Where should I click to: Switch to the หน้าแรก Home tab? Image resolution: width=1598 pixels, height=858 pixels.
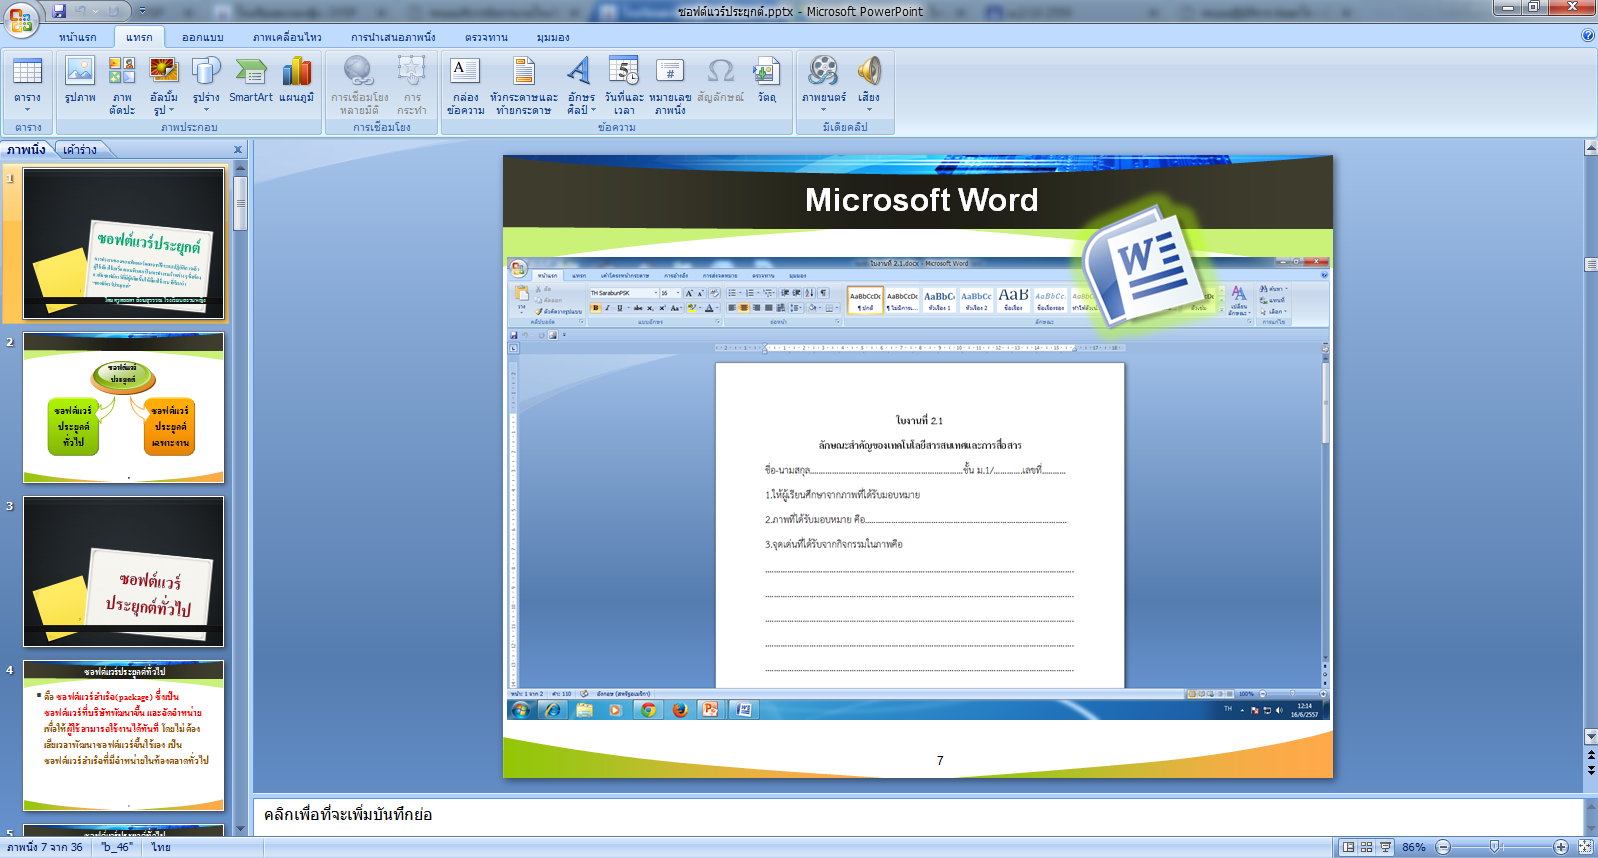pos(77,37)
